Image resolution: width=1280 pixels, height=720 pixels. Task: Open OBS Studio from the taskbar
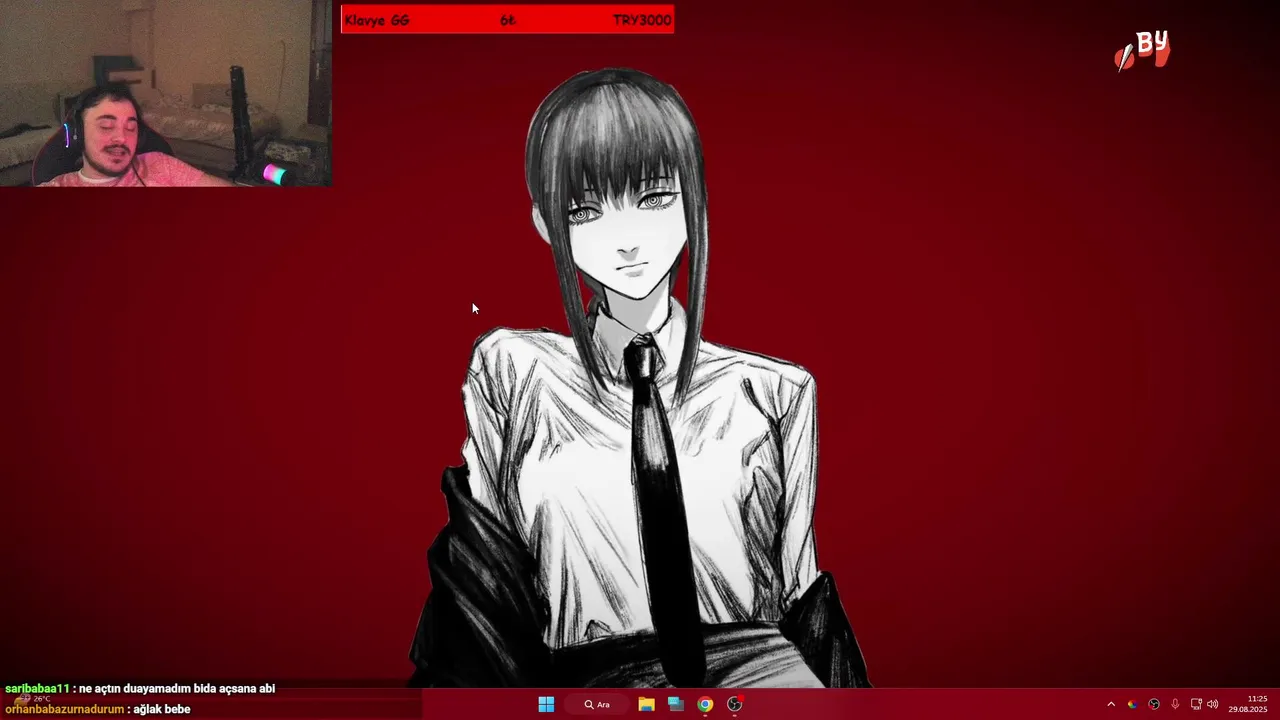[x=735, y=704]
